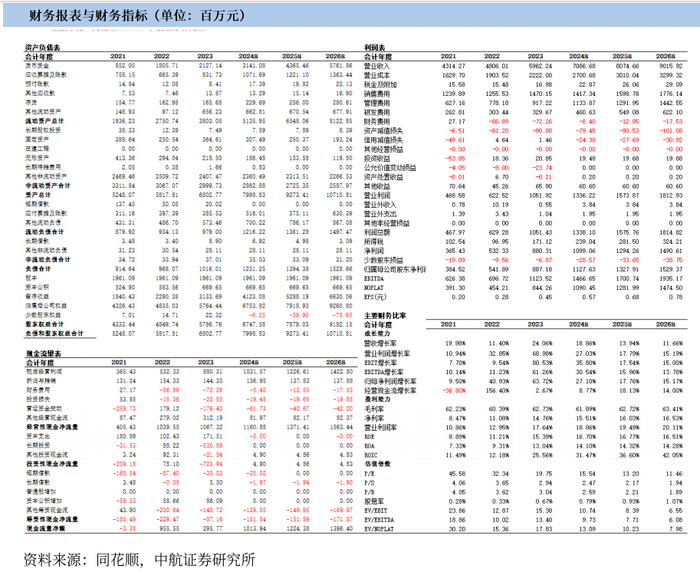700x572 pixels.
Task: Click the 资产总计 row label
Action: (38, 195)
